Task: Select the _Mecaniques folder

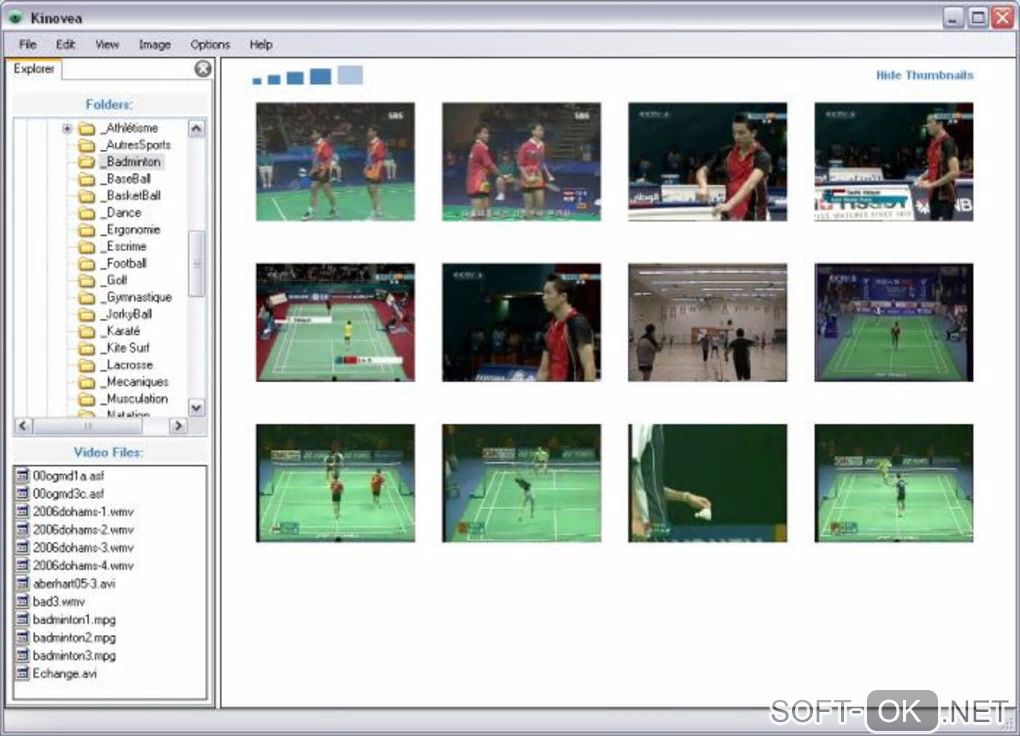Action: click(135, 381)
